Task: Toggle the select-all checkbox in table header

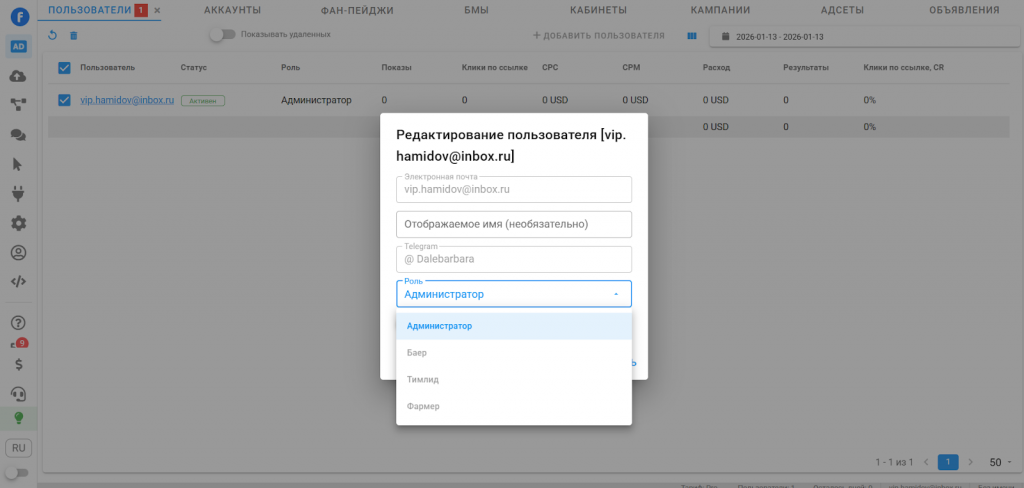Action: [x=64, y=68]
